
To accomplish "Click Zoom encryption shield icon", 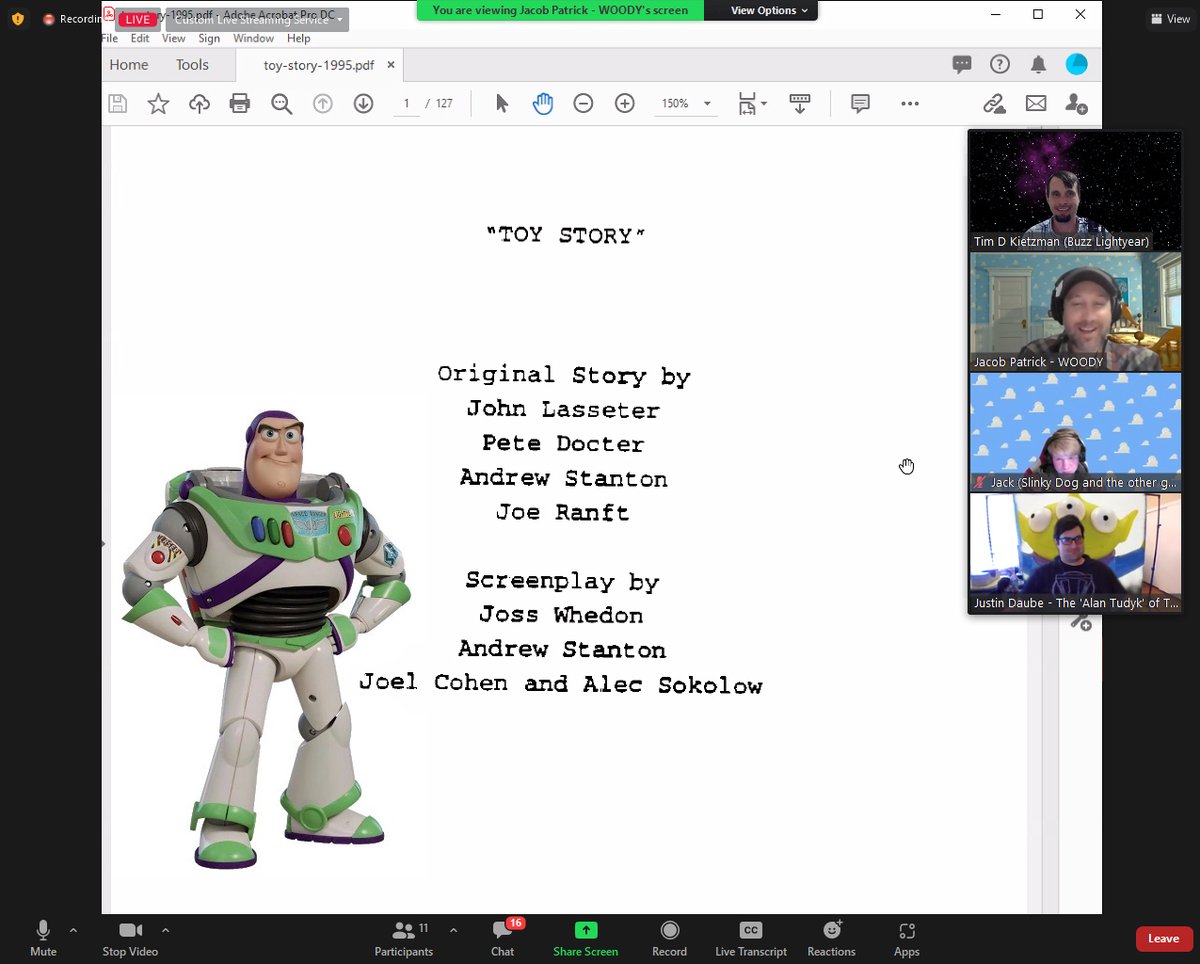I will 17,18.
